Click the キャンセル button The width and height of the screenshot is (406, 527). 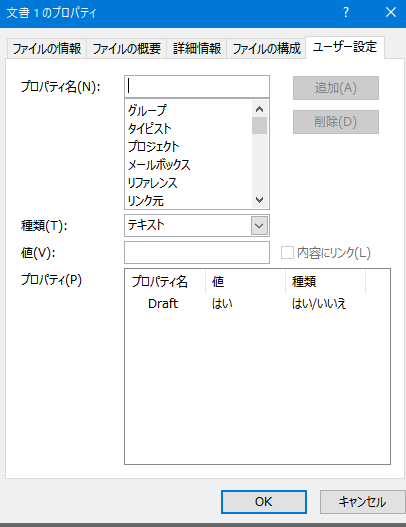(362, 502)
